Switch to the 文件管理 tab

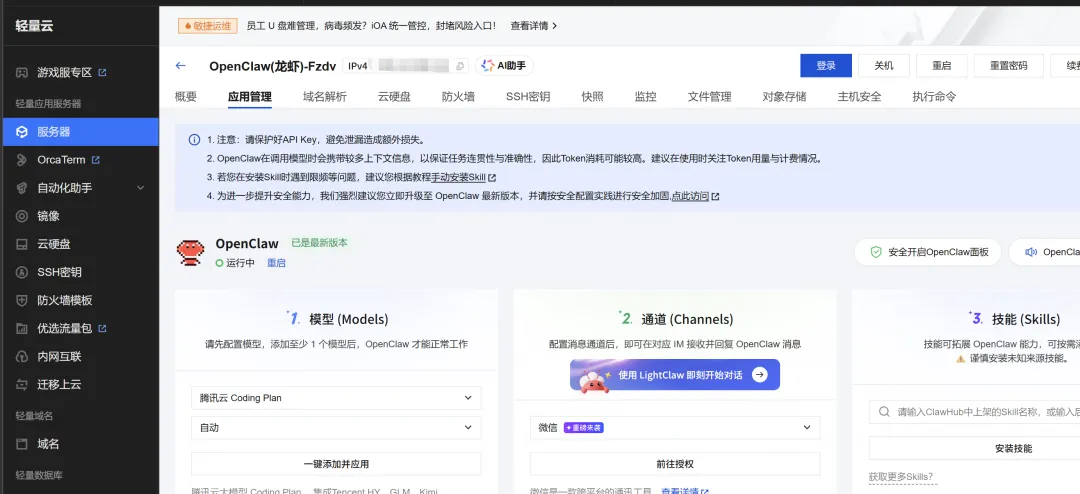[709, 96]
